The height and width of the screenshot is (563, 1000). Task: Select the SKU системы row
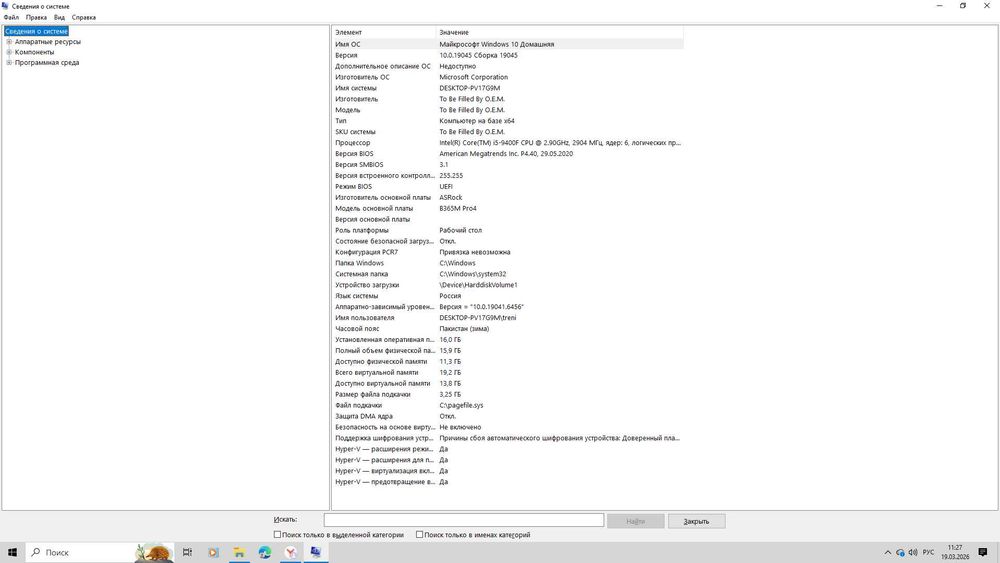pos(508,132)
